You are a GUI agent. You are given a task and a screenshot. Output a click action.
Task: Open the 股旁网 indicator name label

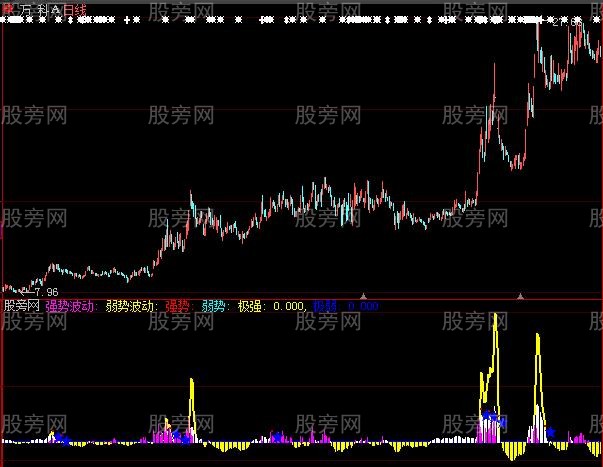pos(21,307)
